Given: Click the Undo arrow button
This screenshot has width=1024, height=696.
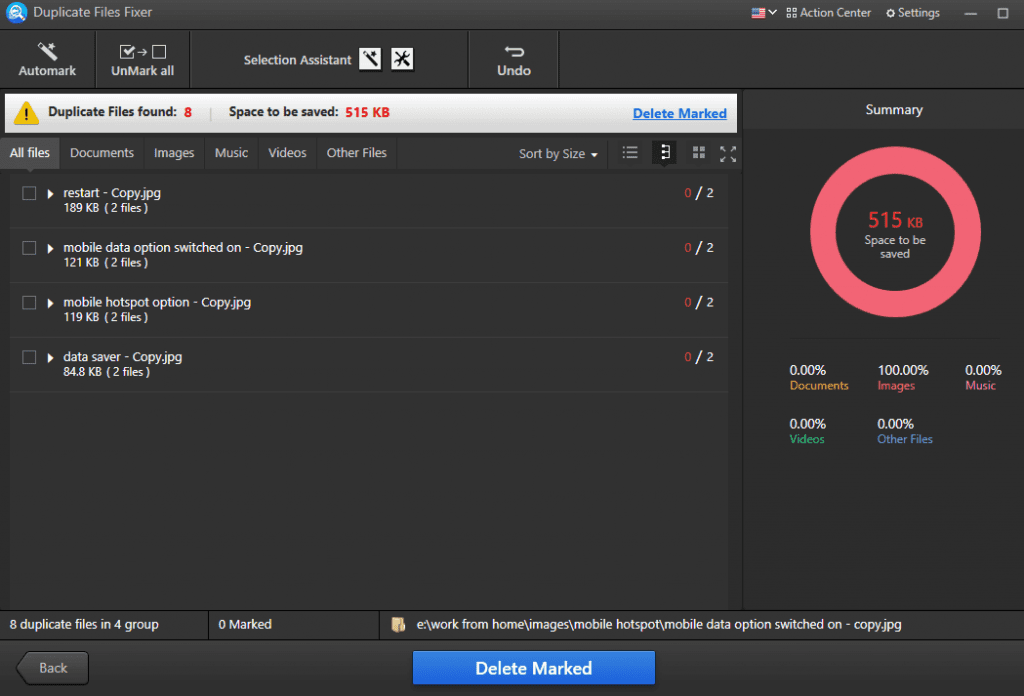Looking at the screenshot, I should tap(514, 59).
